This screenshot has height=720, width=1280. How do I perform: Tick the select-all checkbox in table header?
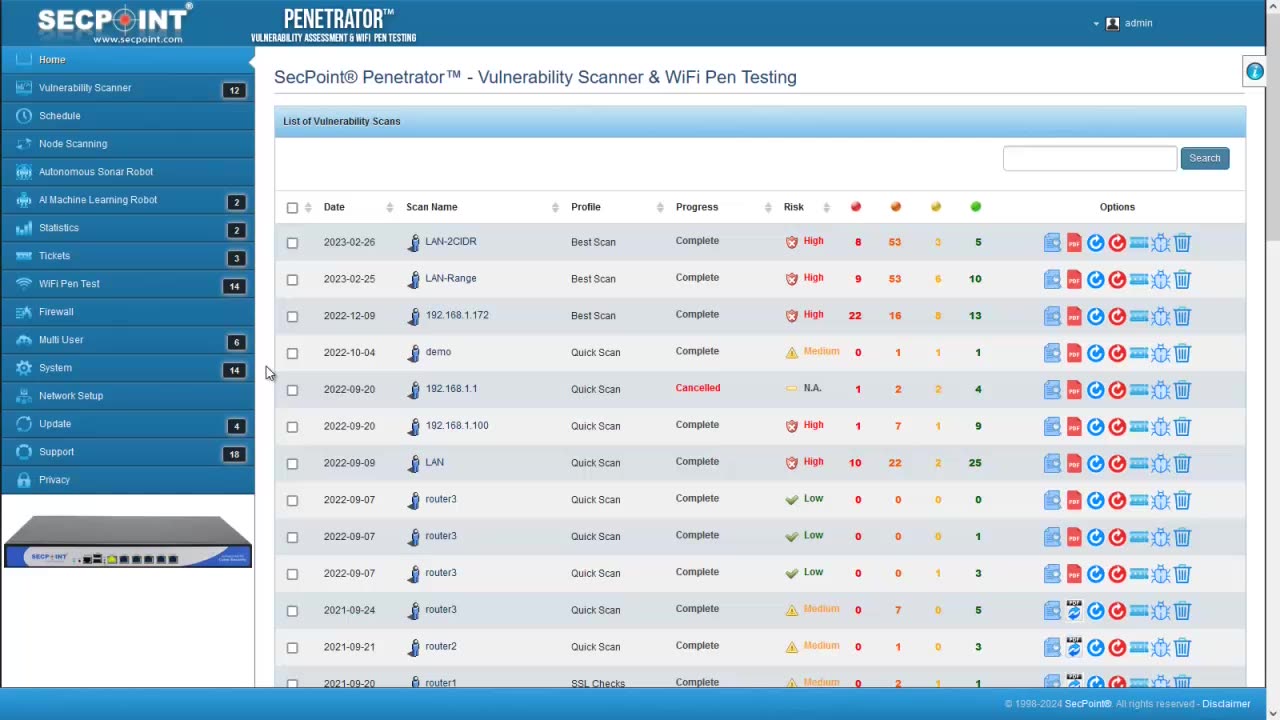coord(292,208)
